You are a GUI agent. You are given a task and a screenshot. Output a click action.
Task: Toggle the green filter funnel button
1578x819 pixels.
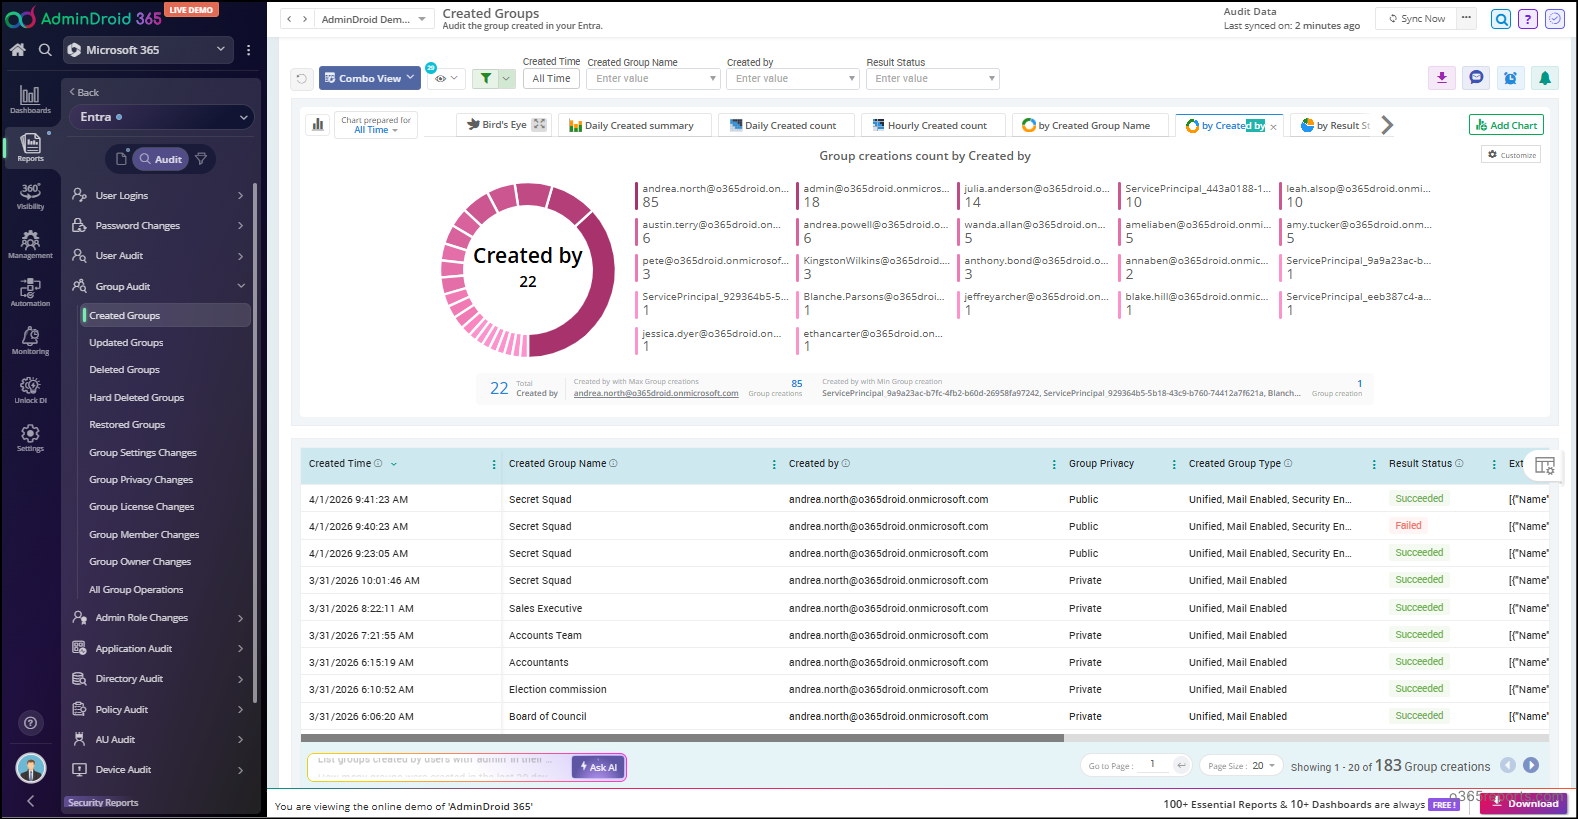tap(486, 78)
